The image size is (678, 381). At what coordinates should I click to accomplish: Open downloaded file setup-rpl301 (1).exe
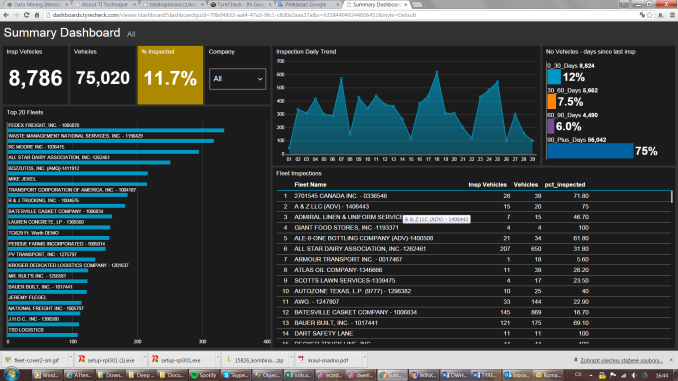coord(106,360)
